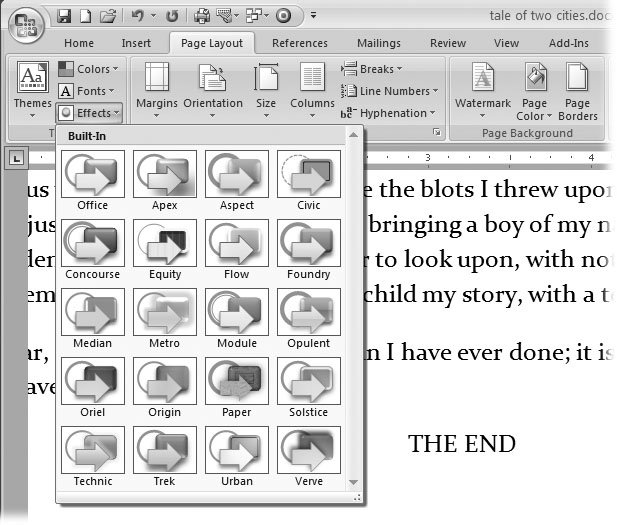Screen dimensions: 617x525
Task: Apply the Opulent theme effect
Action: [309, 318]
